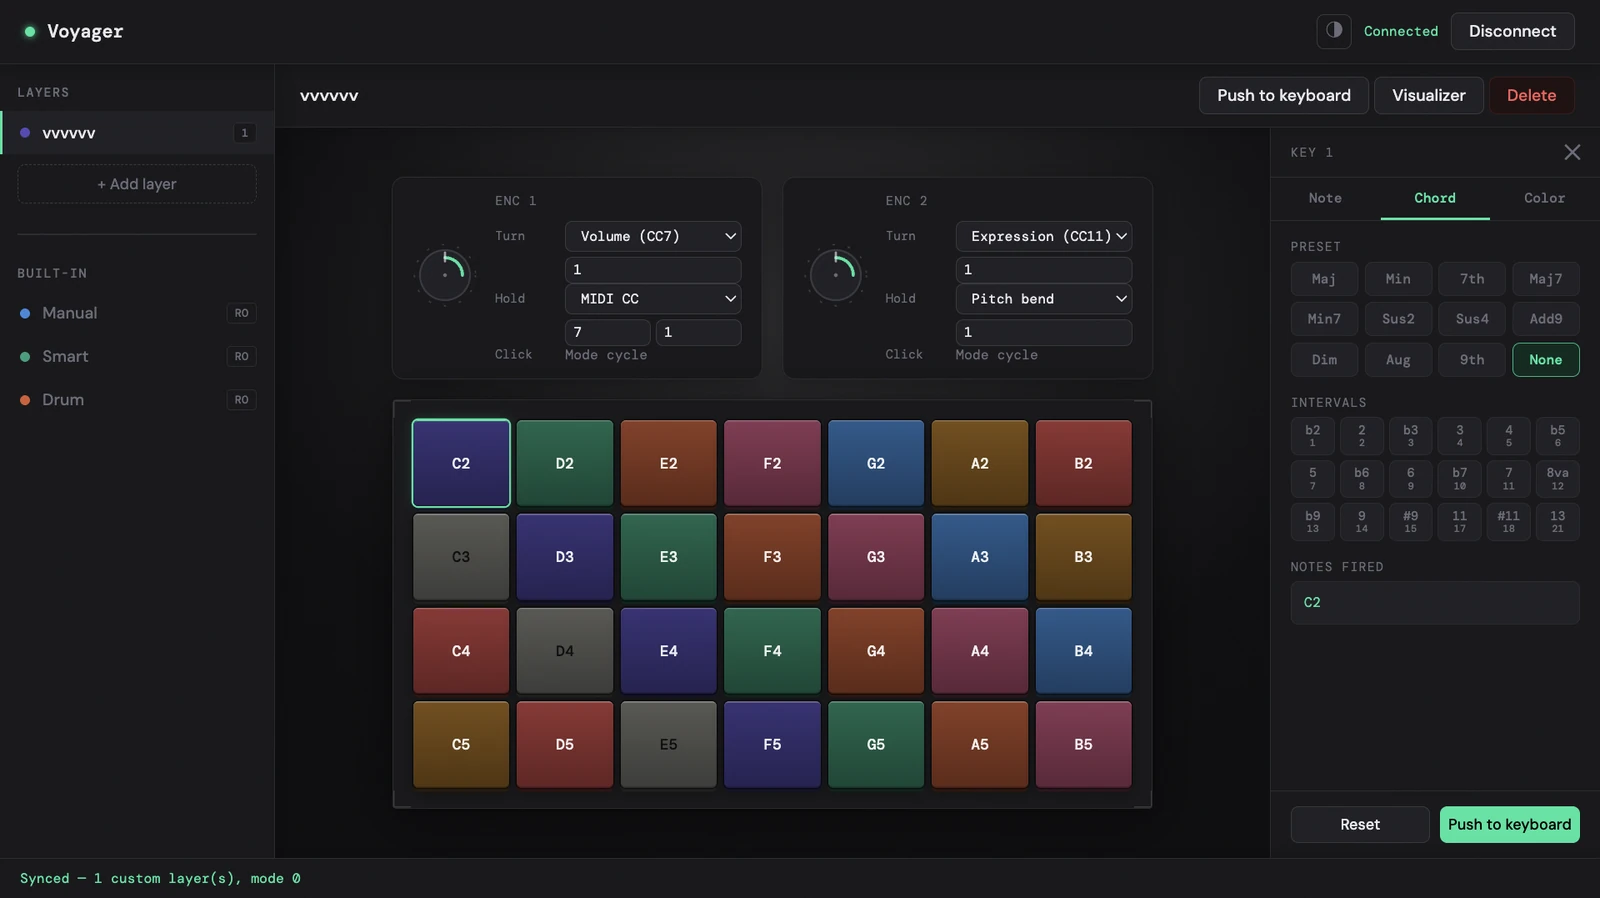
Task: Turn the ENC 1 encoder knob
Action: point(445,275)
